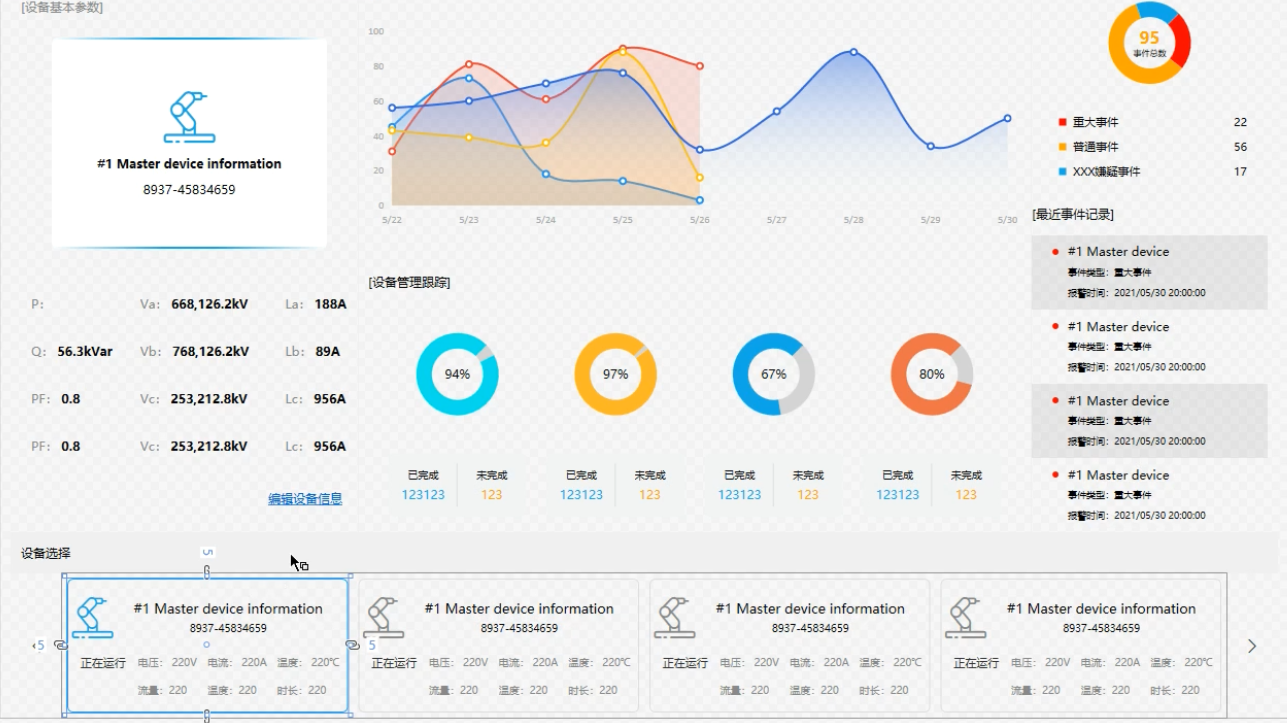
Task: Click serial 8937-45834659 in the large device card
Action: point(189,189)
